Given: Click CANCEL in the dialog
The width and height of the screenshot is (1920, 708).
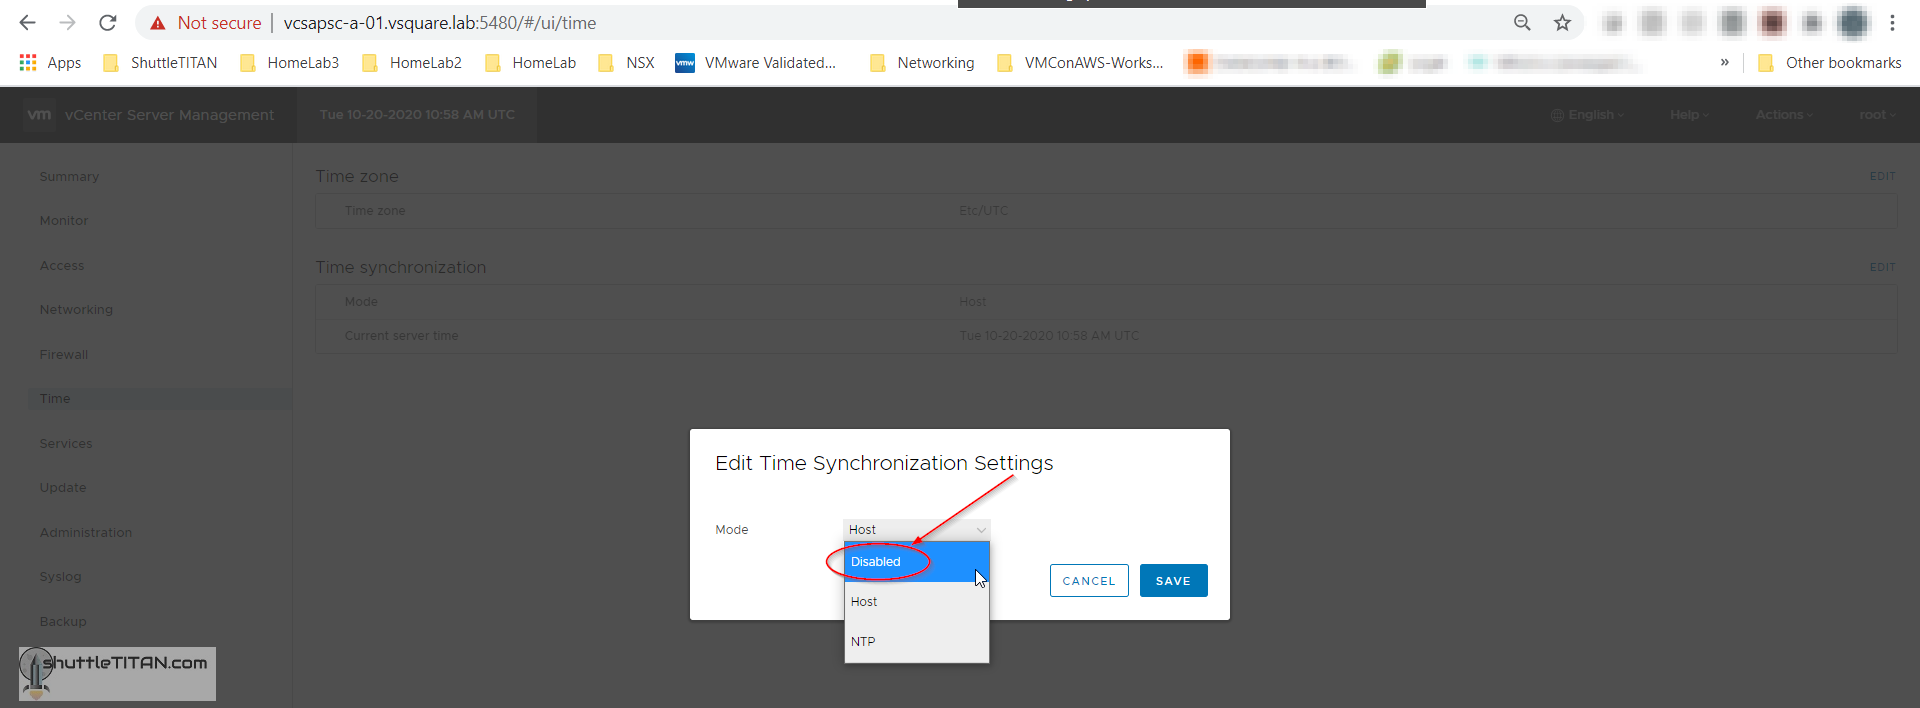Looking at the screenshot, I should 1088,580.
